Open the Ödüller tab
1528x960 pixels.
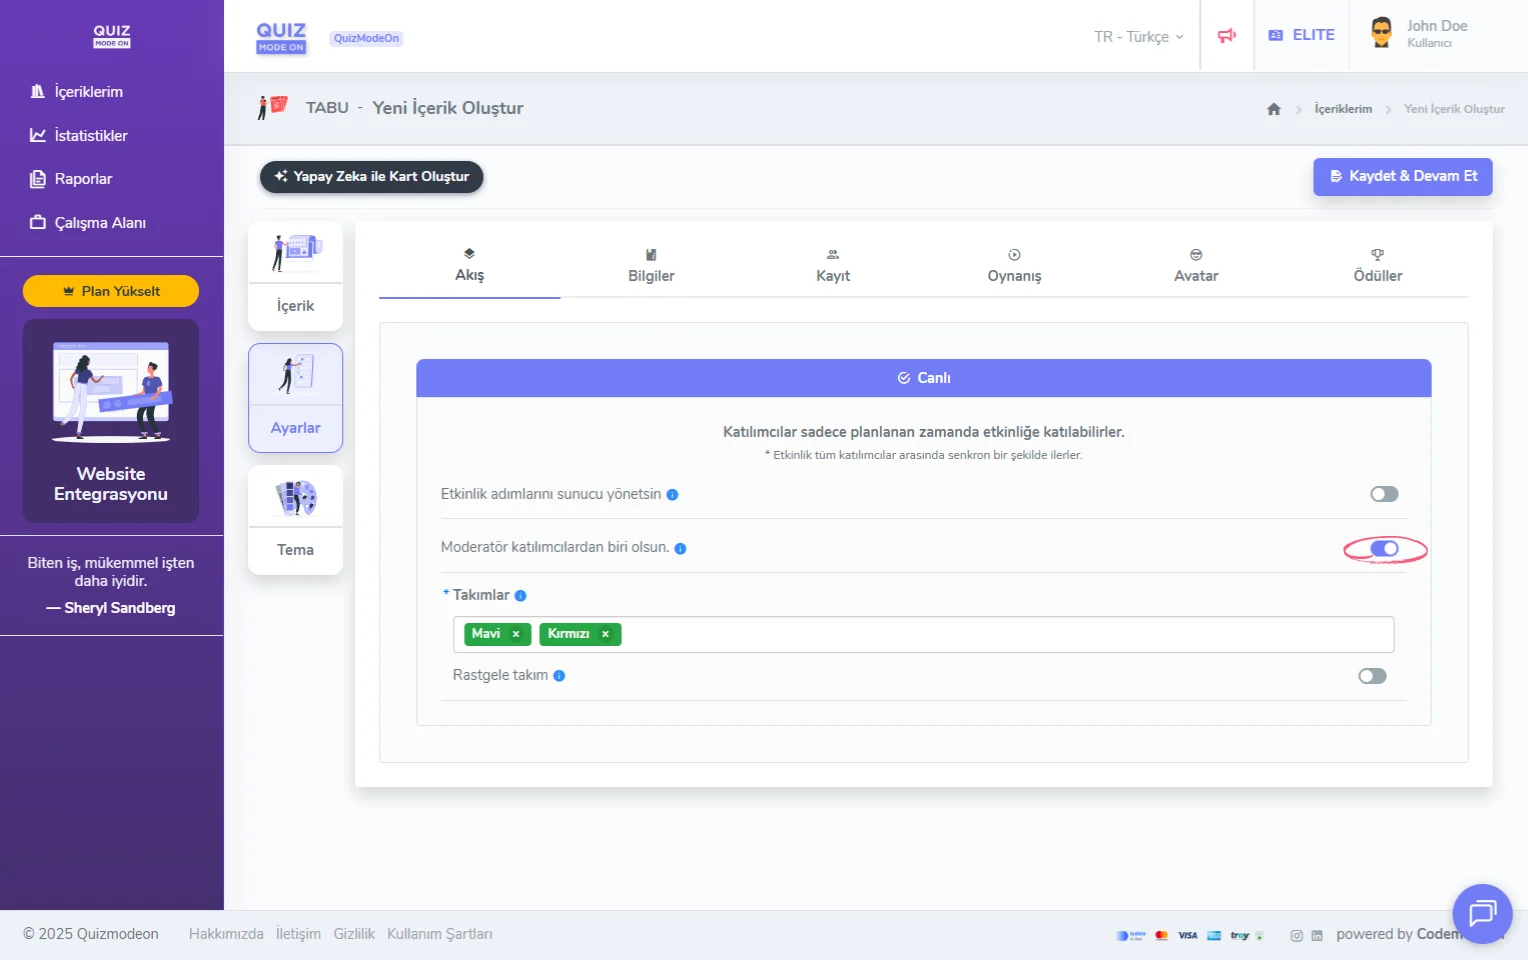(1377, 267)
